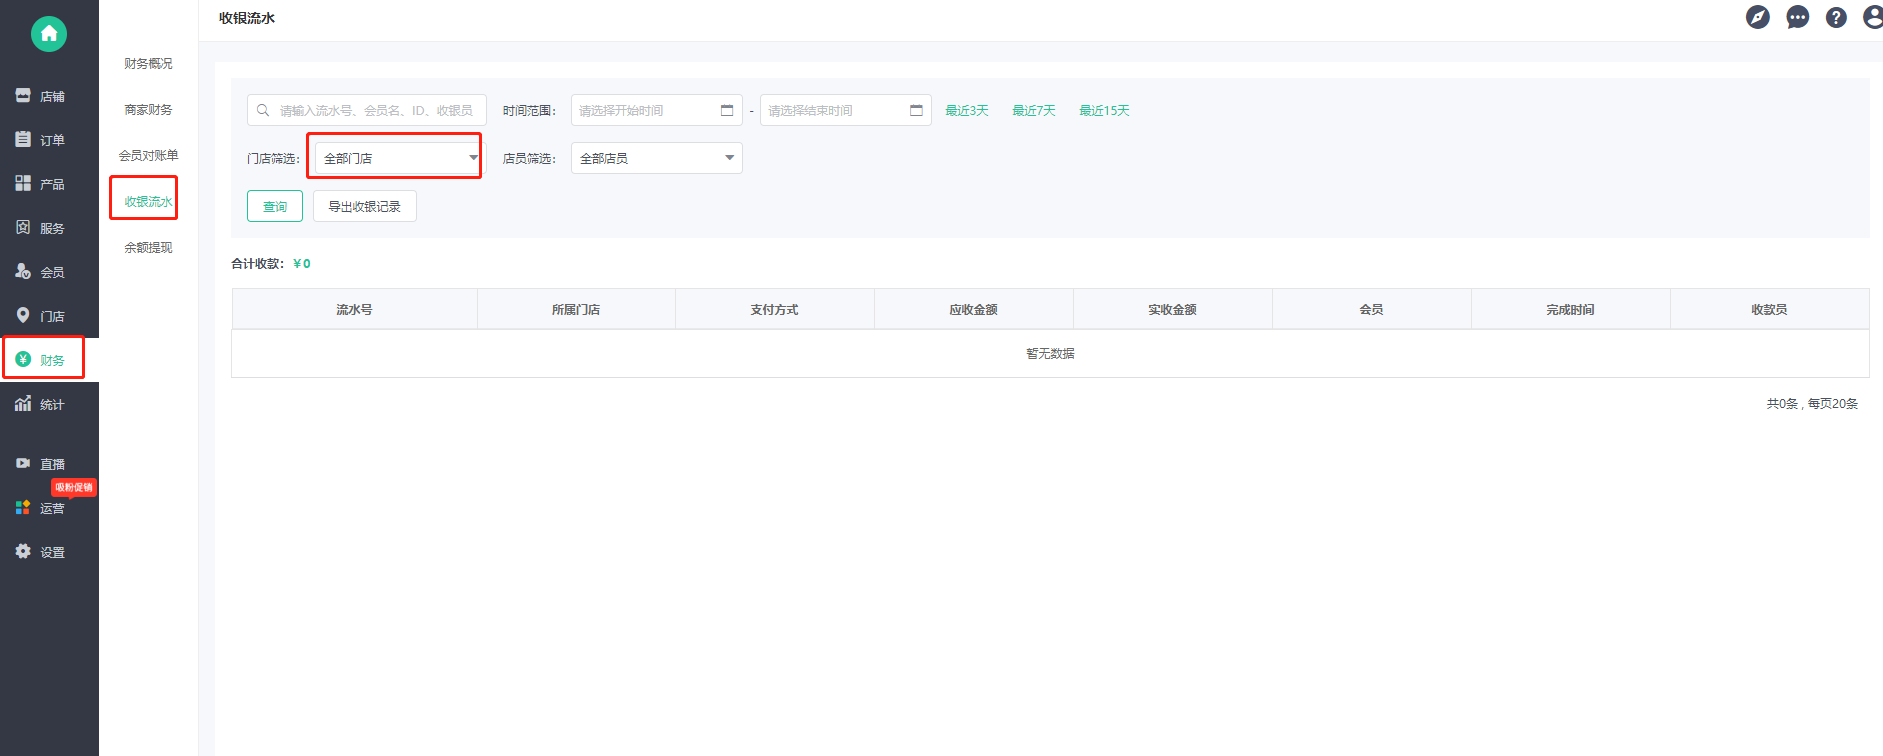
Task: Expand the 全部门店 store filter dropdown
Action: pos(398,158)
